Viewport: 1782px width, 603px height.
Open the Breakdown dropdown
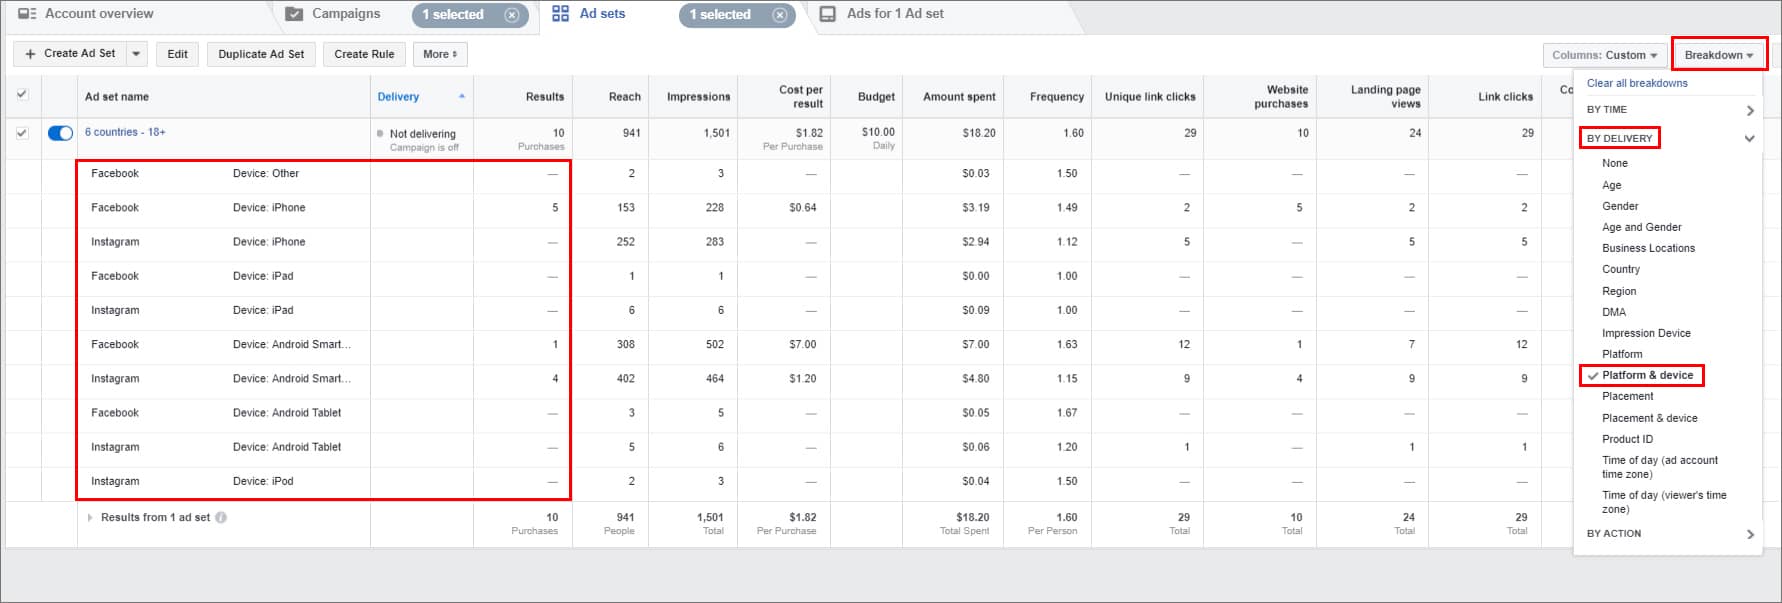[1718, 55]
